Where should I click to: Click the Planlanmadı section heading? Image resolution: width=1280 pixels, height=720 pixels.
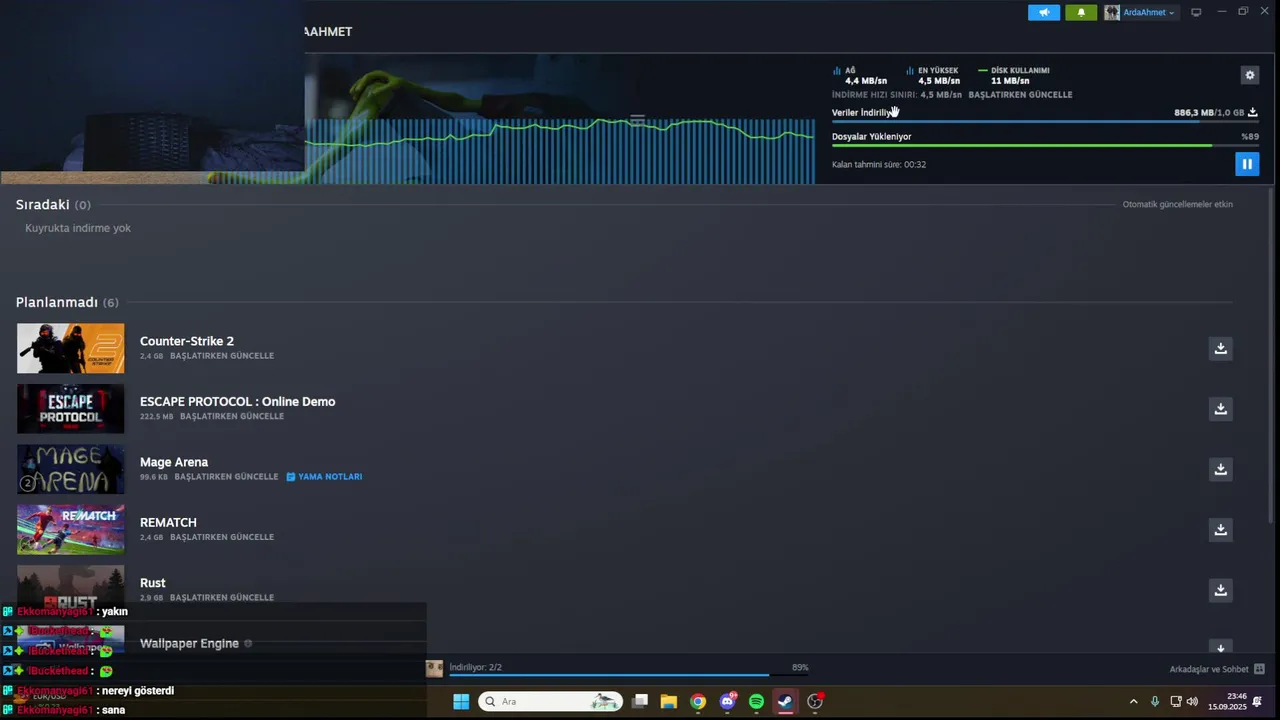[x=67, y=302]
